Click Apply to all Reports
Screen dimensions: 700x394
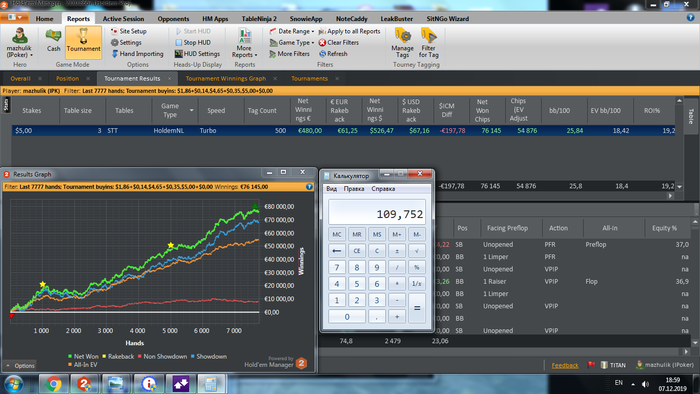349,31
